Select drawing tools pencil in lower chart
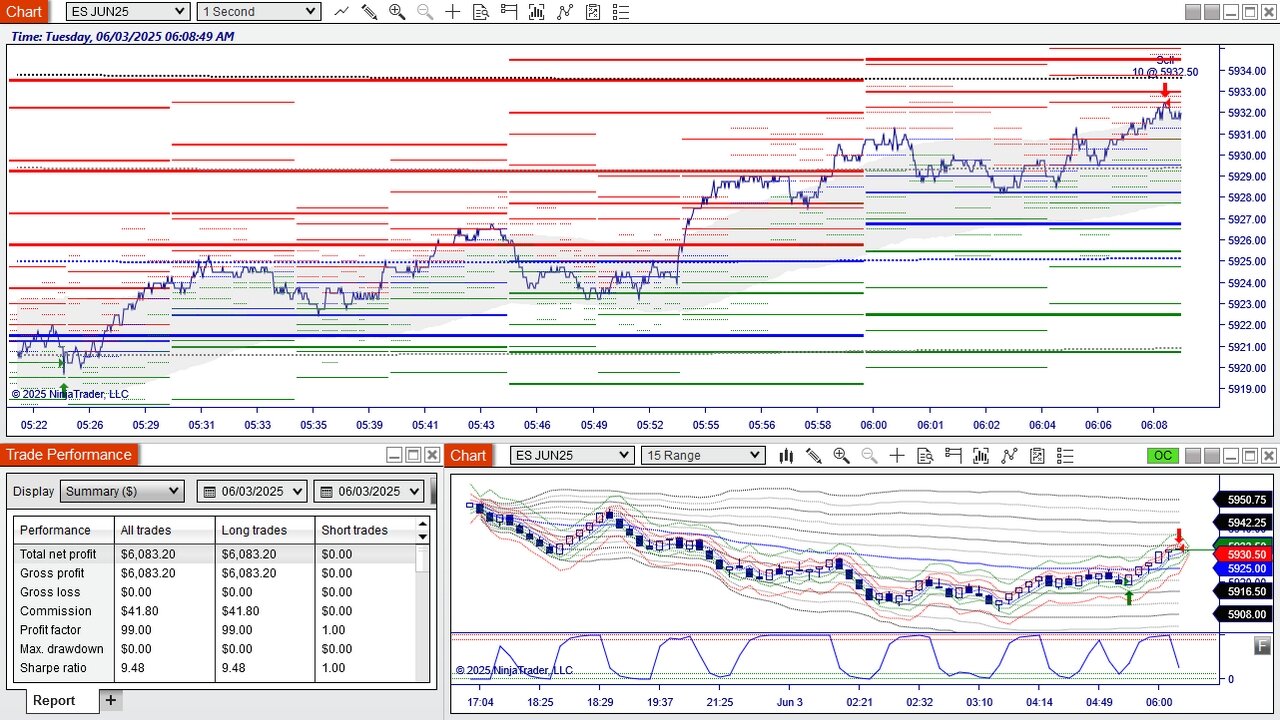Viewport: 1280px width, 720px height. point(814,456)
